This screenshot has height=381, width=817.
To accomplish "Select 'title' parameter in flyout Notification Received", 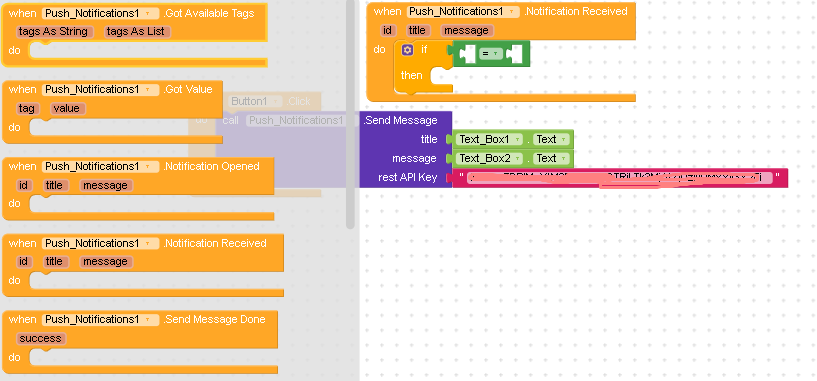I will 54,262.
